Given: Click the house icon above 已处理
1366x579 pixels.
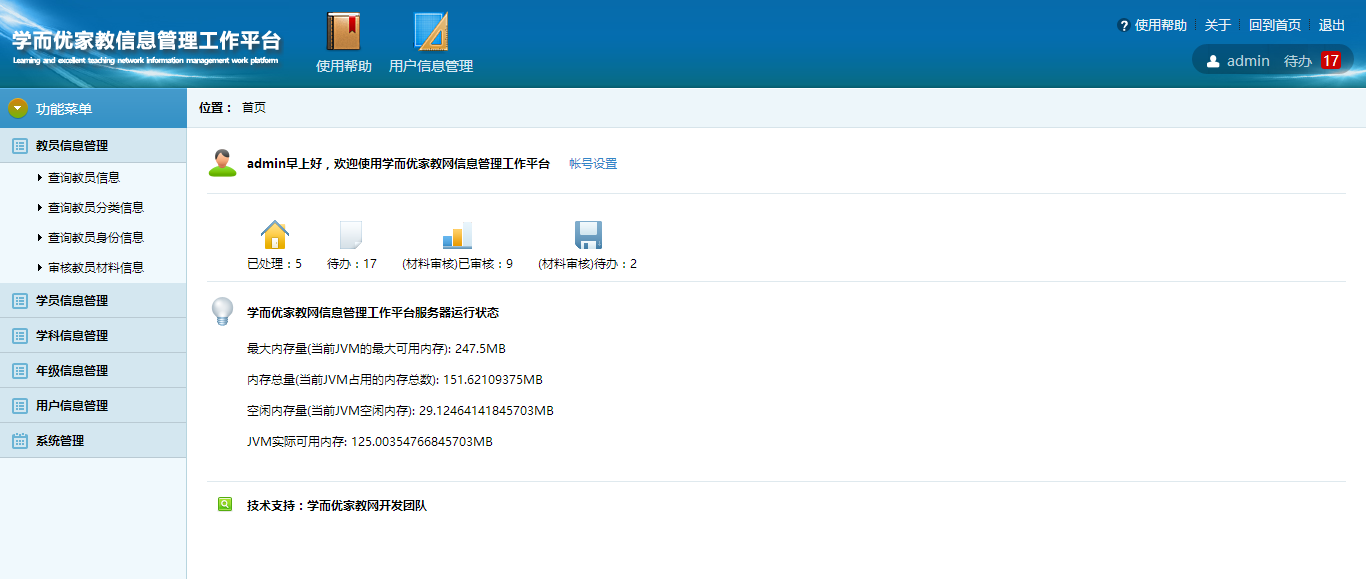Looking at the screenshot, I should click(275, 235).
